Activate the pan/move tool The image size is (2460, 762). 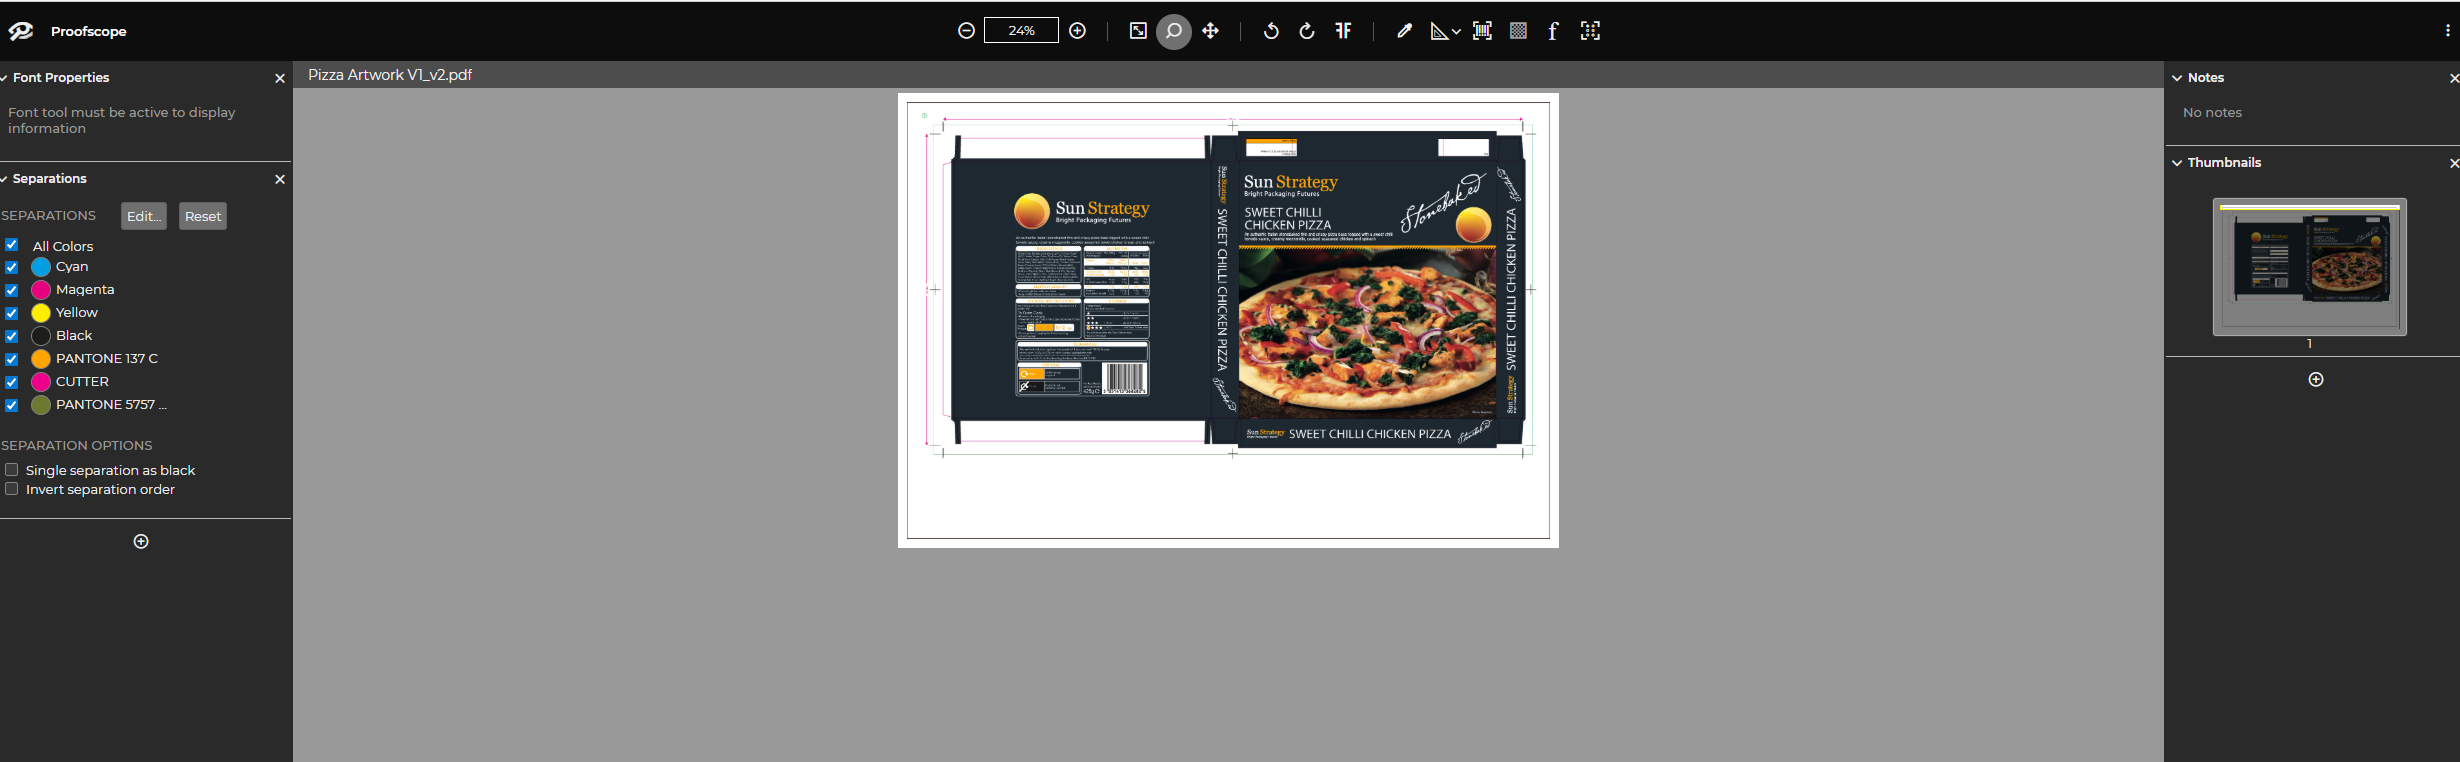click(1210, 31)
